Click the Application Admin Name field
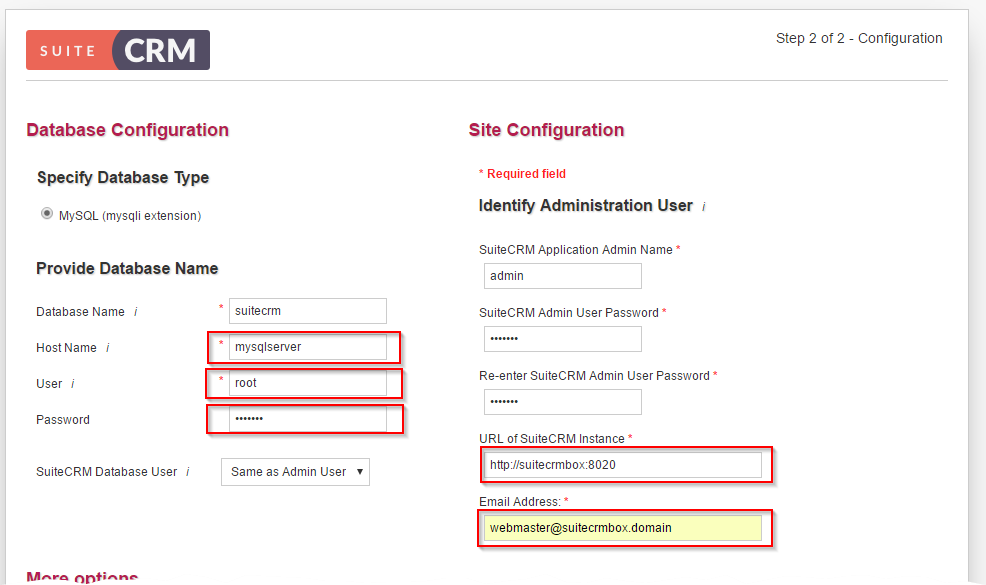The image size is (986, 585). click(x=562, y=276)
